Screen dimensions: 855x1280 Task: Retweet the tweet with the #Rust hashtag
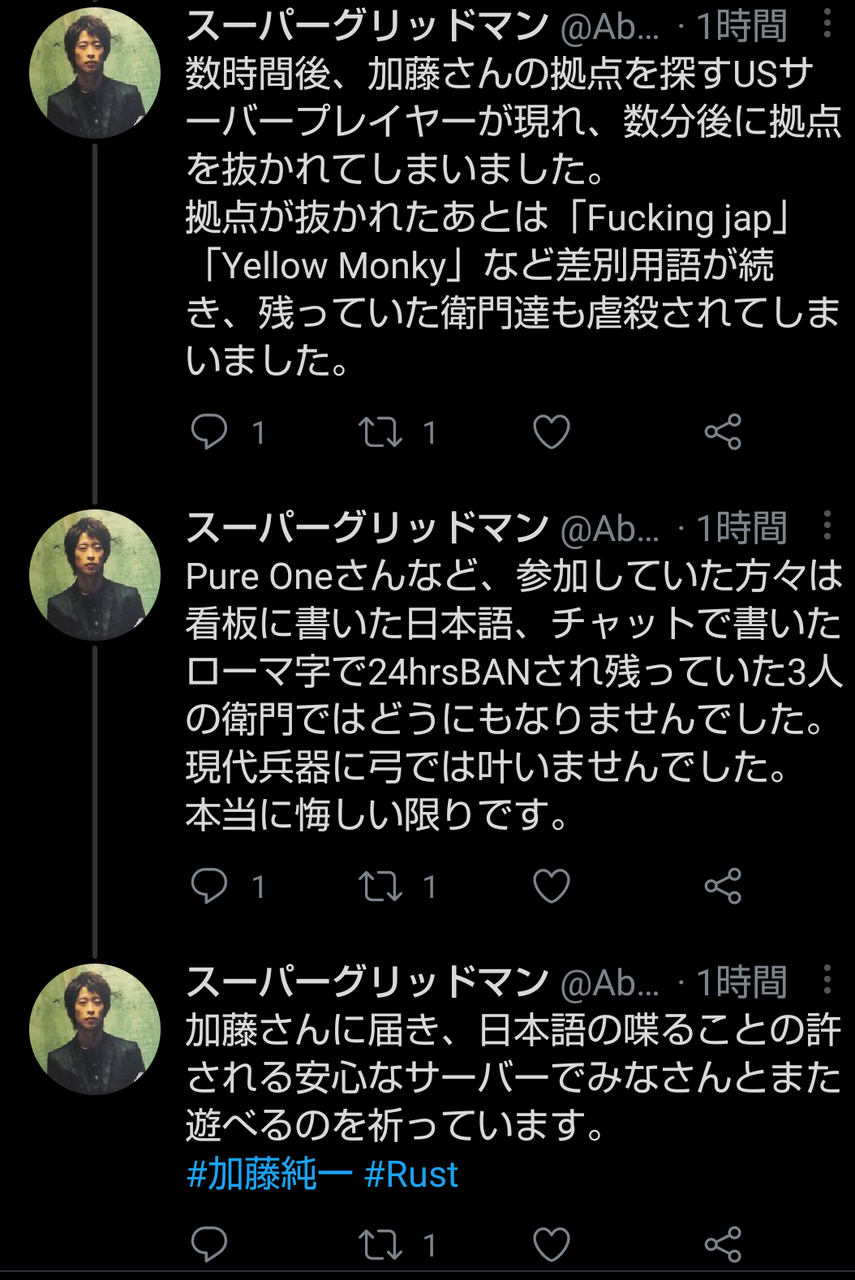click(x=380, y=1244)
